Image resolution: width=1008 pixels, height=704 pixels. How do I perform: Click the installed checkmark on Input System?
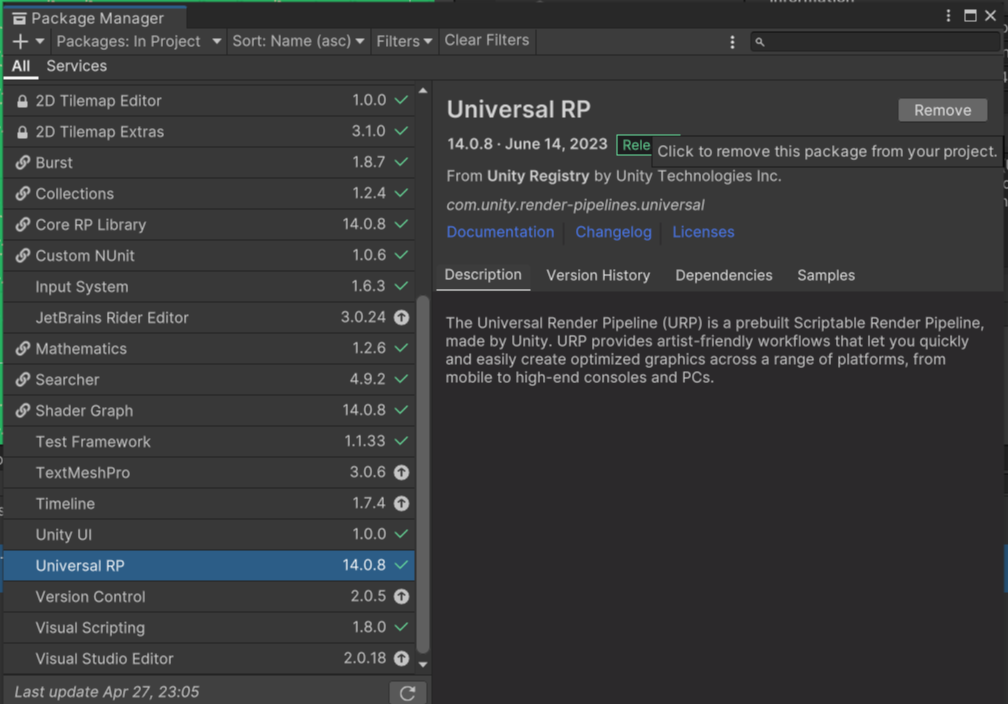pyautogui.click(x=401, y=286)
